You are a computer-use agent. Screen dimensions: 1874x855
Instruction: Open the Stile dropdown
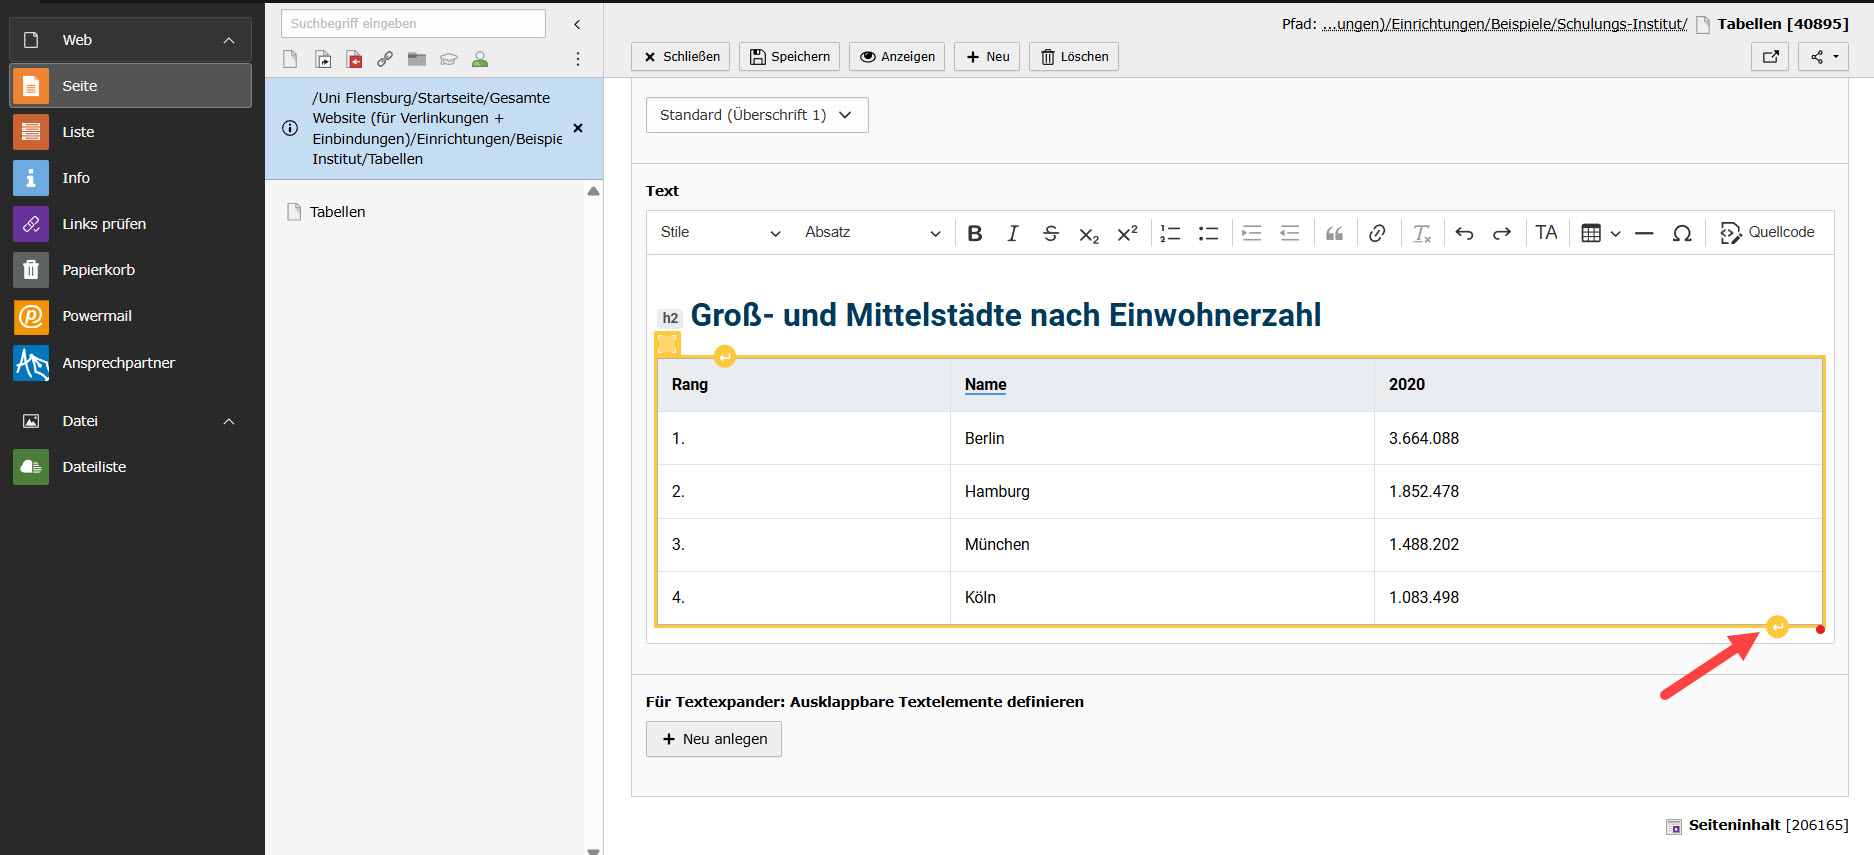point(719,233)
